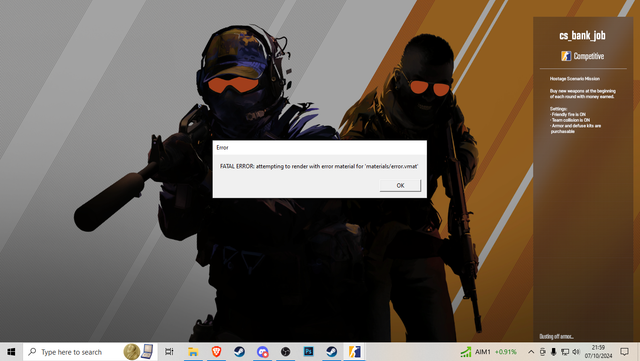Click the Error dialog title bar

[x=320, y=147]
